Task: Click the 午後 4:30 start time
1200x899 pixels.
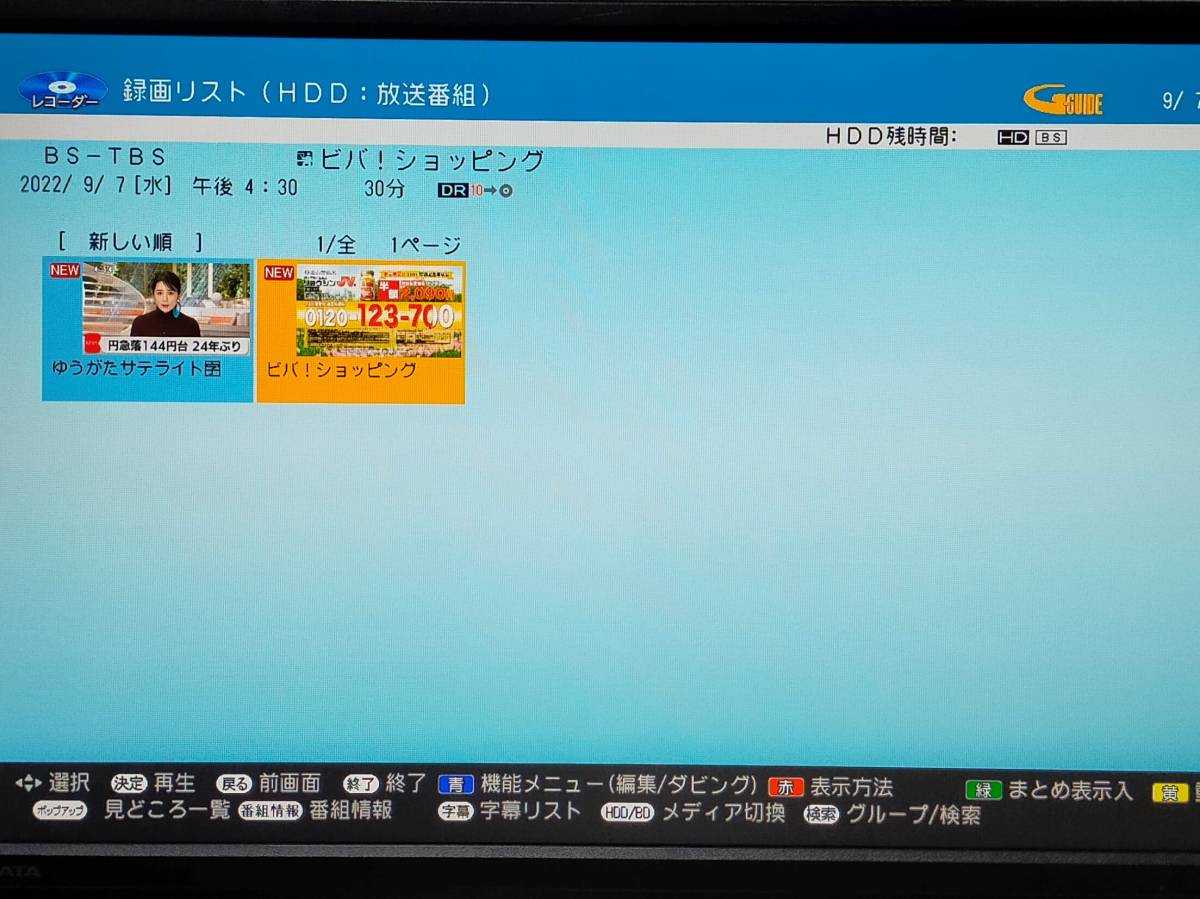Action: tap(245, 187)
